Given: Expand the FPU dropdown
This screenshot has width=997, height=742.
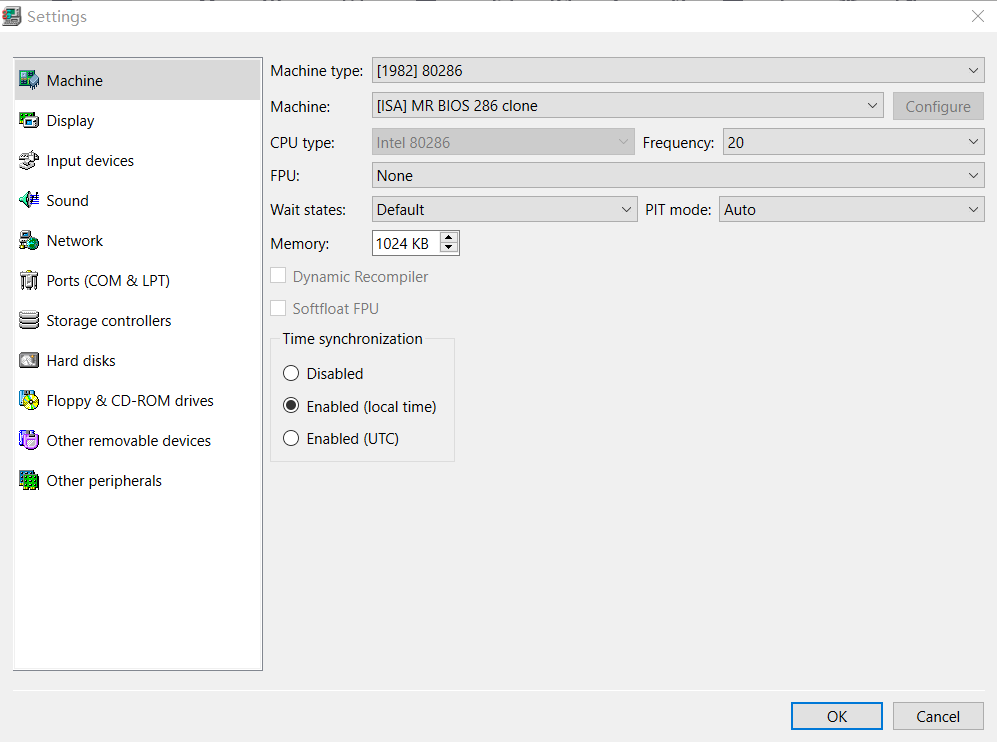Looking at the screenshot, I should tap(678, 175).
